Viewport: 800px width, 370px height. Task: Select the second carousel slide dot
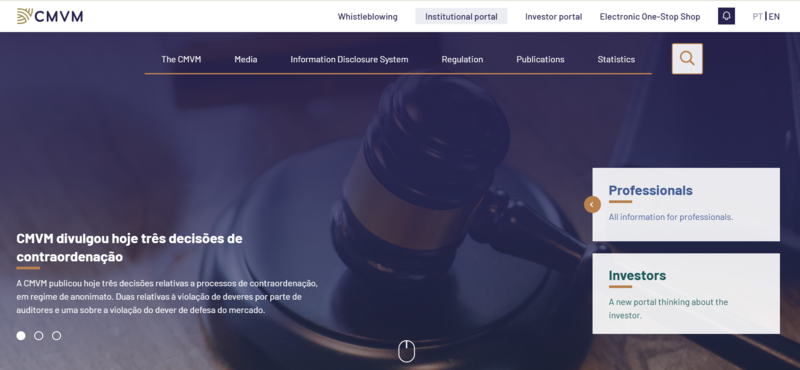click(x=38, y=335)
